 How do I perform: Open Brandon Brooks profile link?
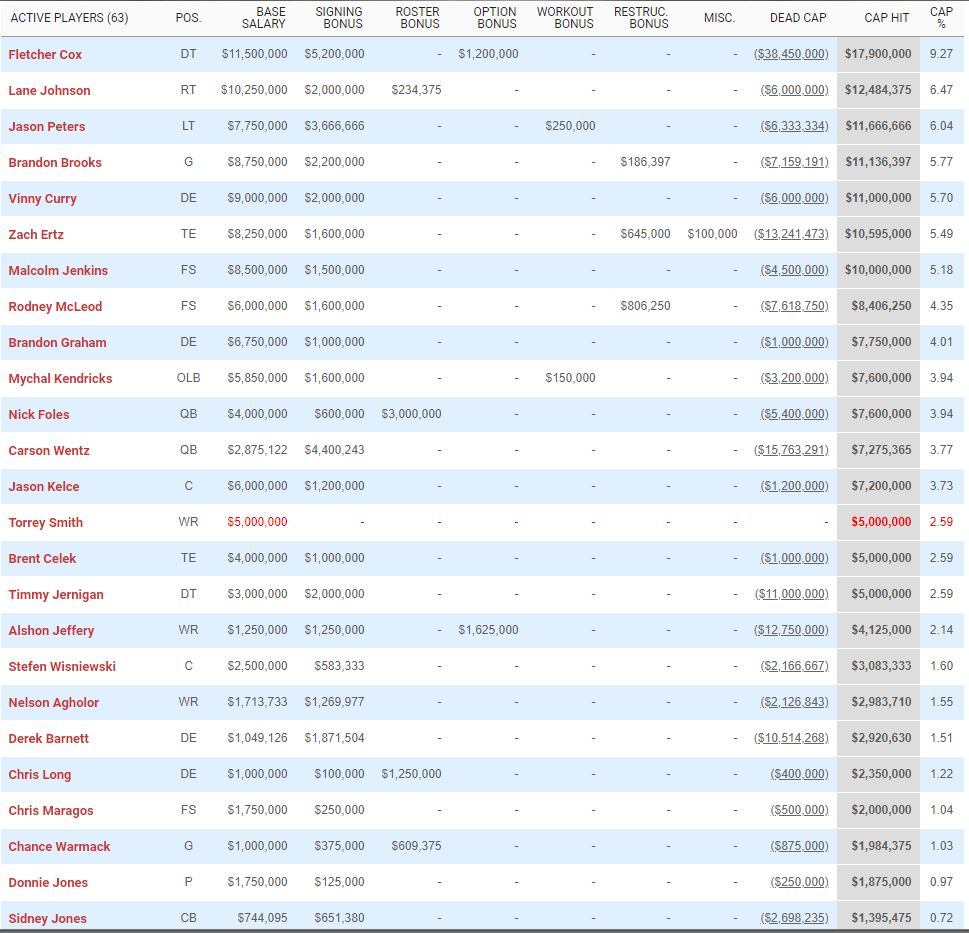click(55, 163)
